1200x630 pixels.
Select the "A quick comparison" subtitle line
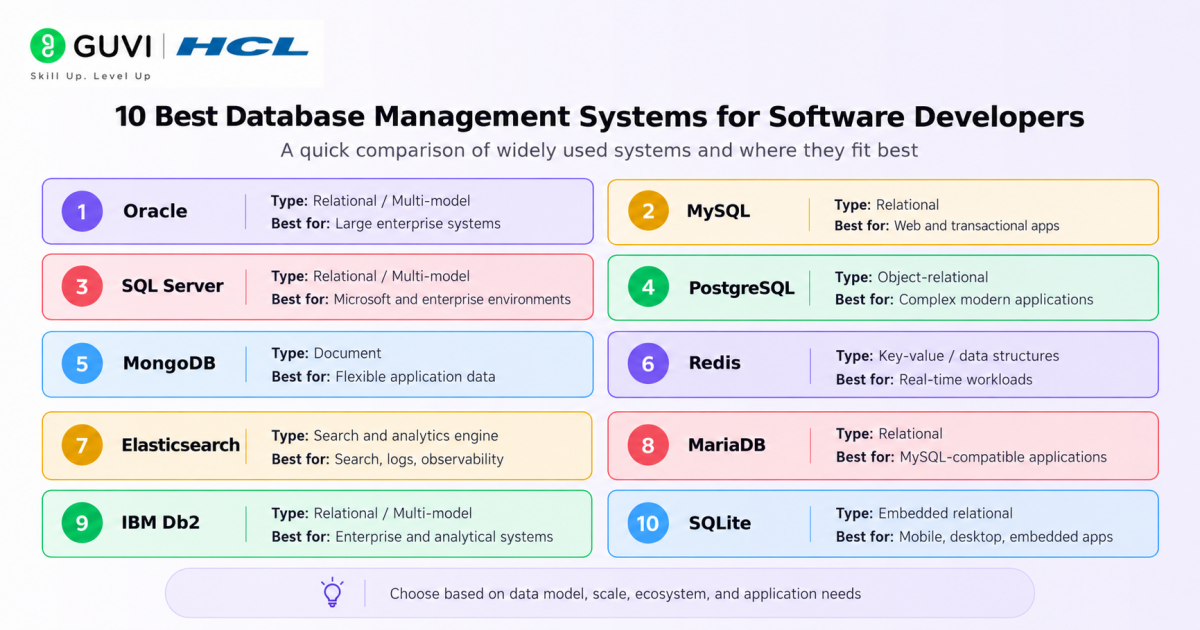click(600, 152)
